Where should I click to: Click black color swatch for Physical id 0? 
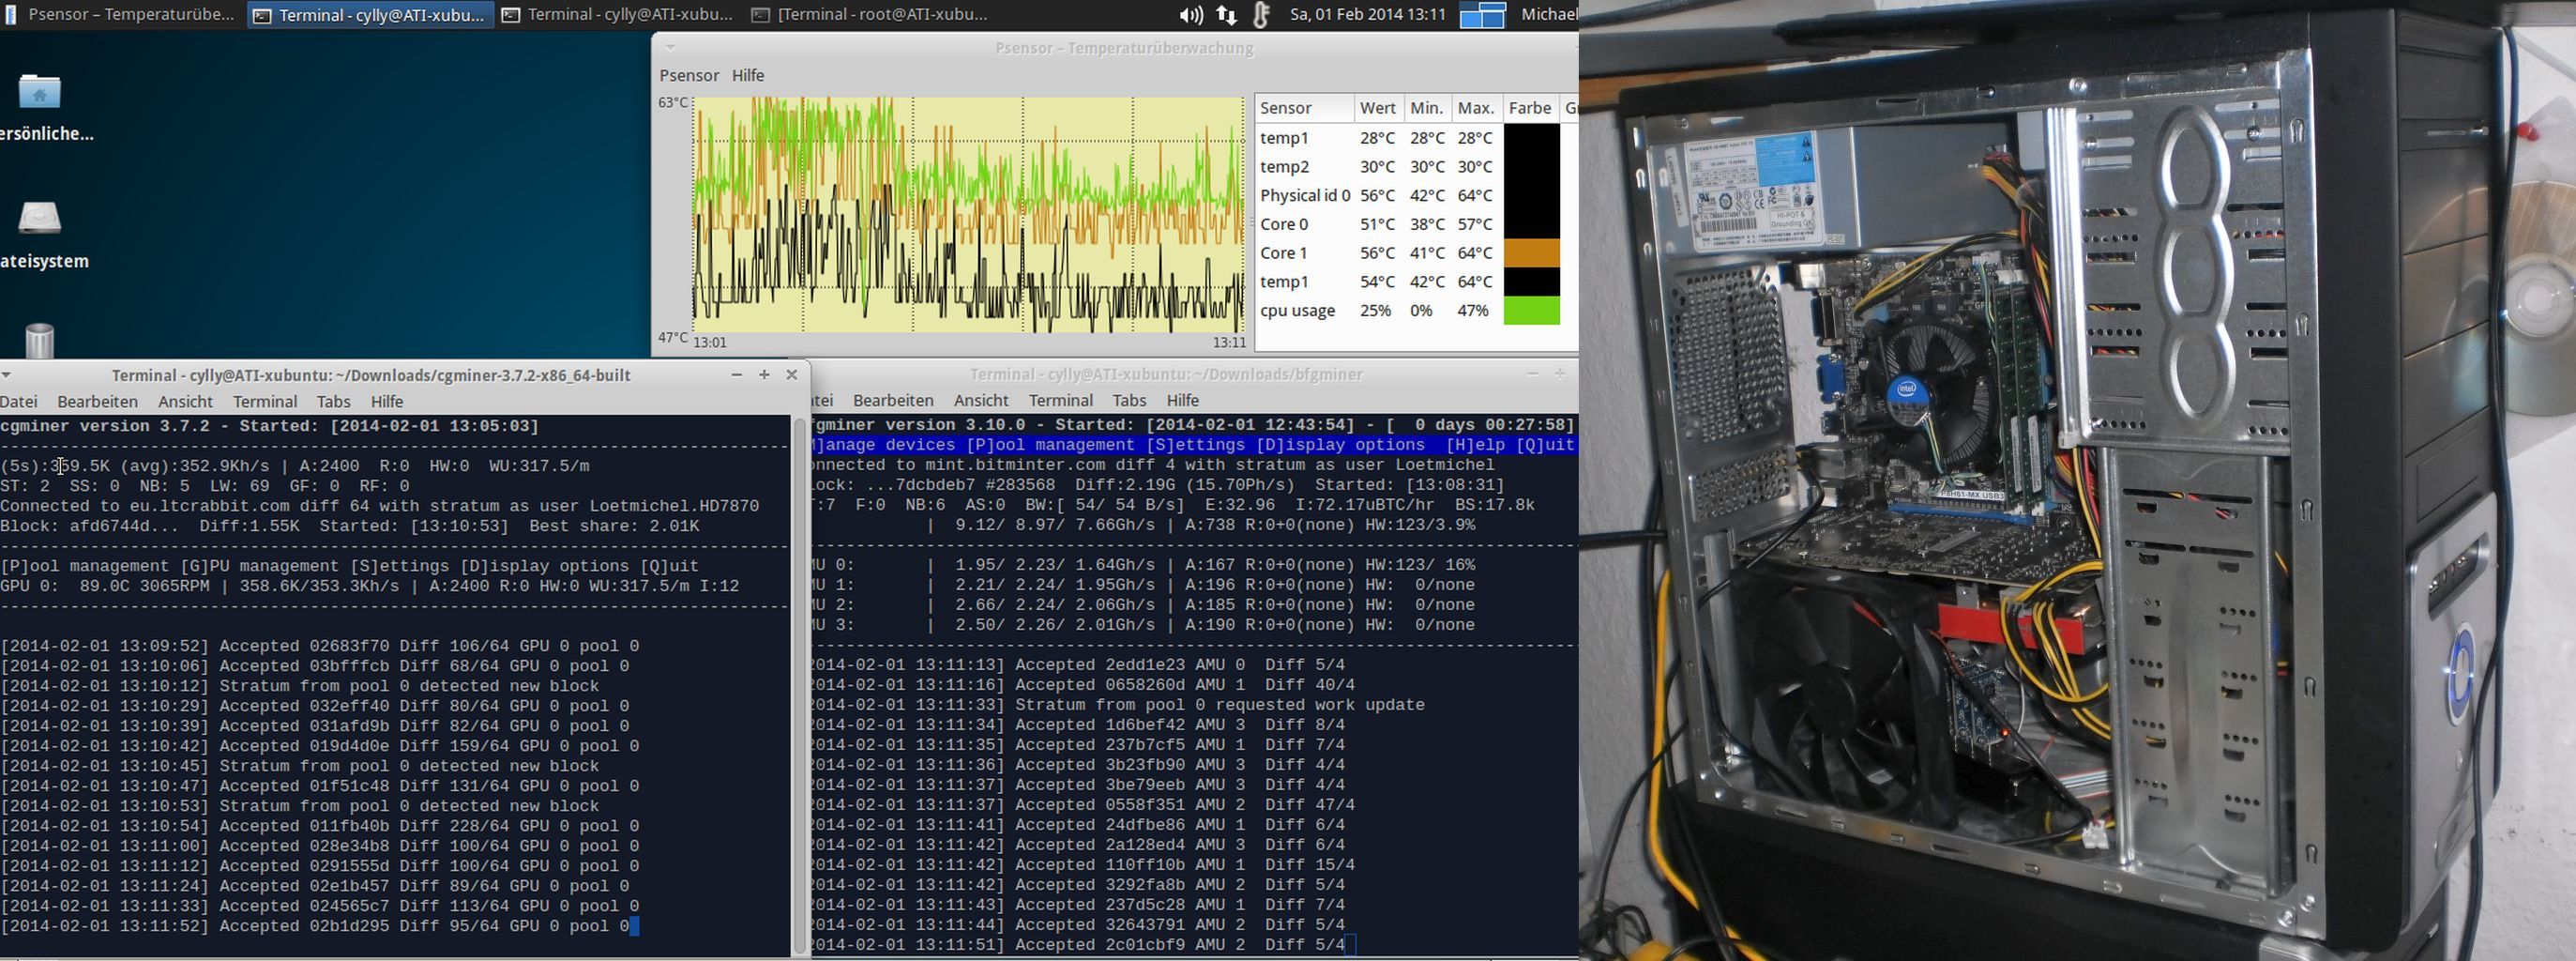coord(1532,195)
